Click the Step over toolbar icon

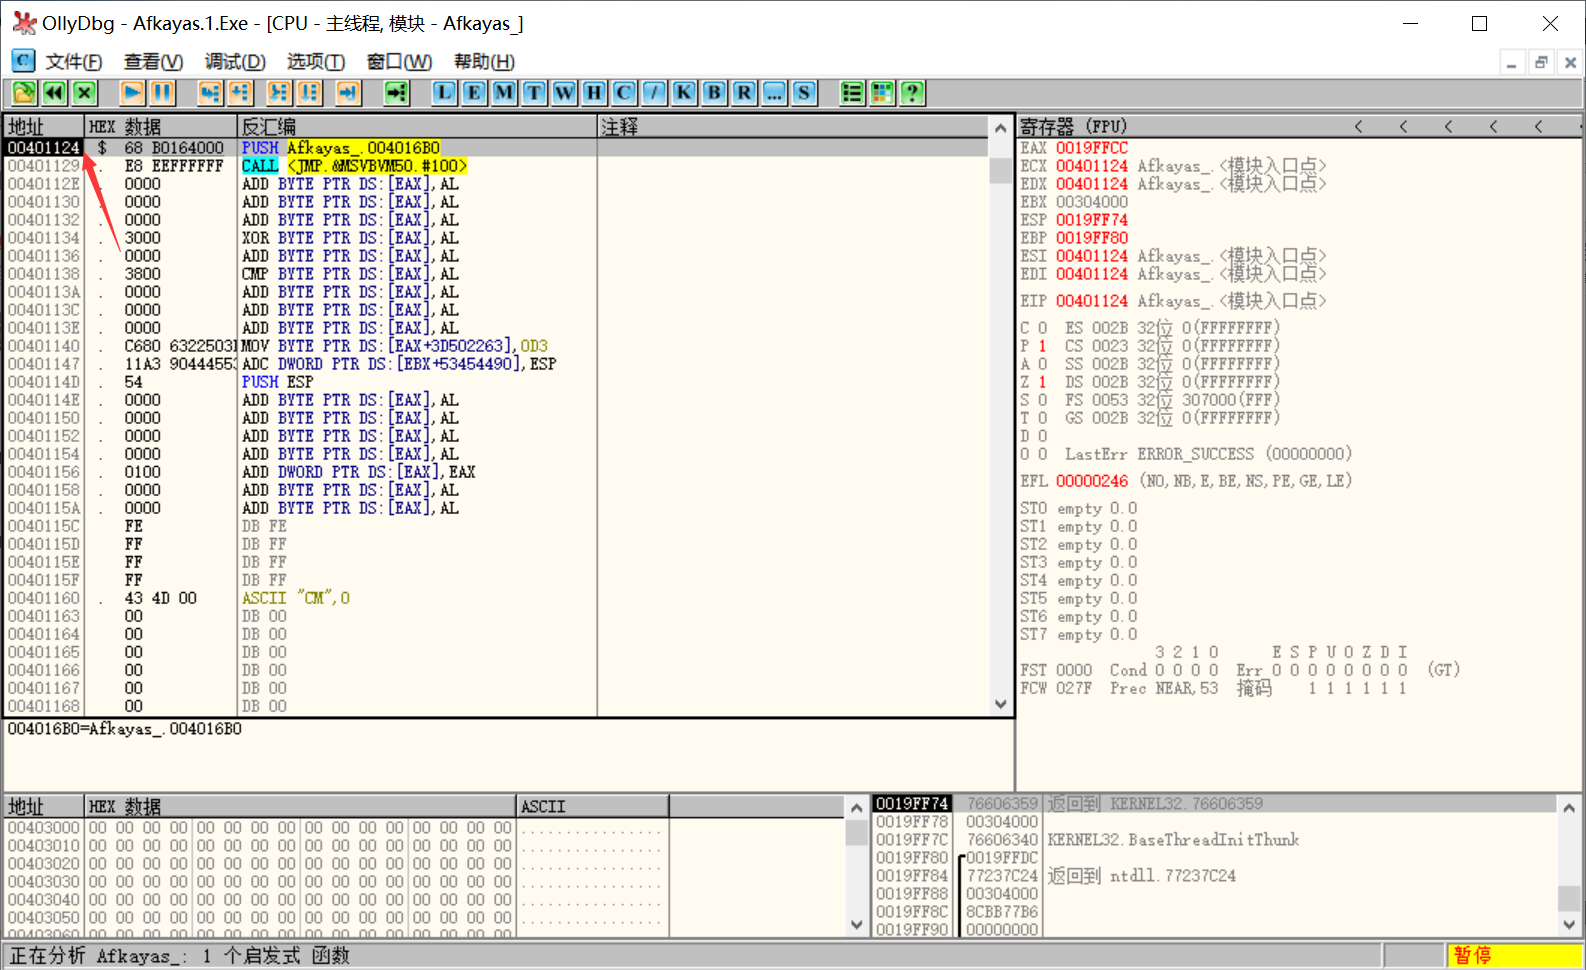click(240, 93)
